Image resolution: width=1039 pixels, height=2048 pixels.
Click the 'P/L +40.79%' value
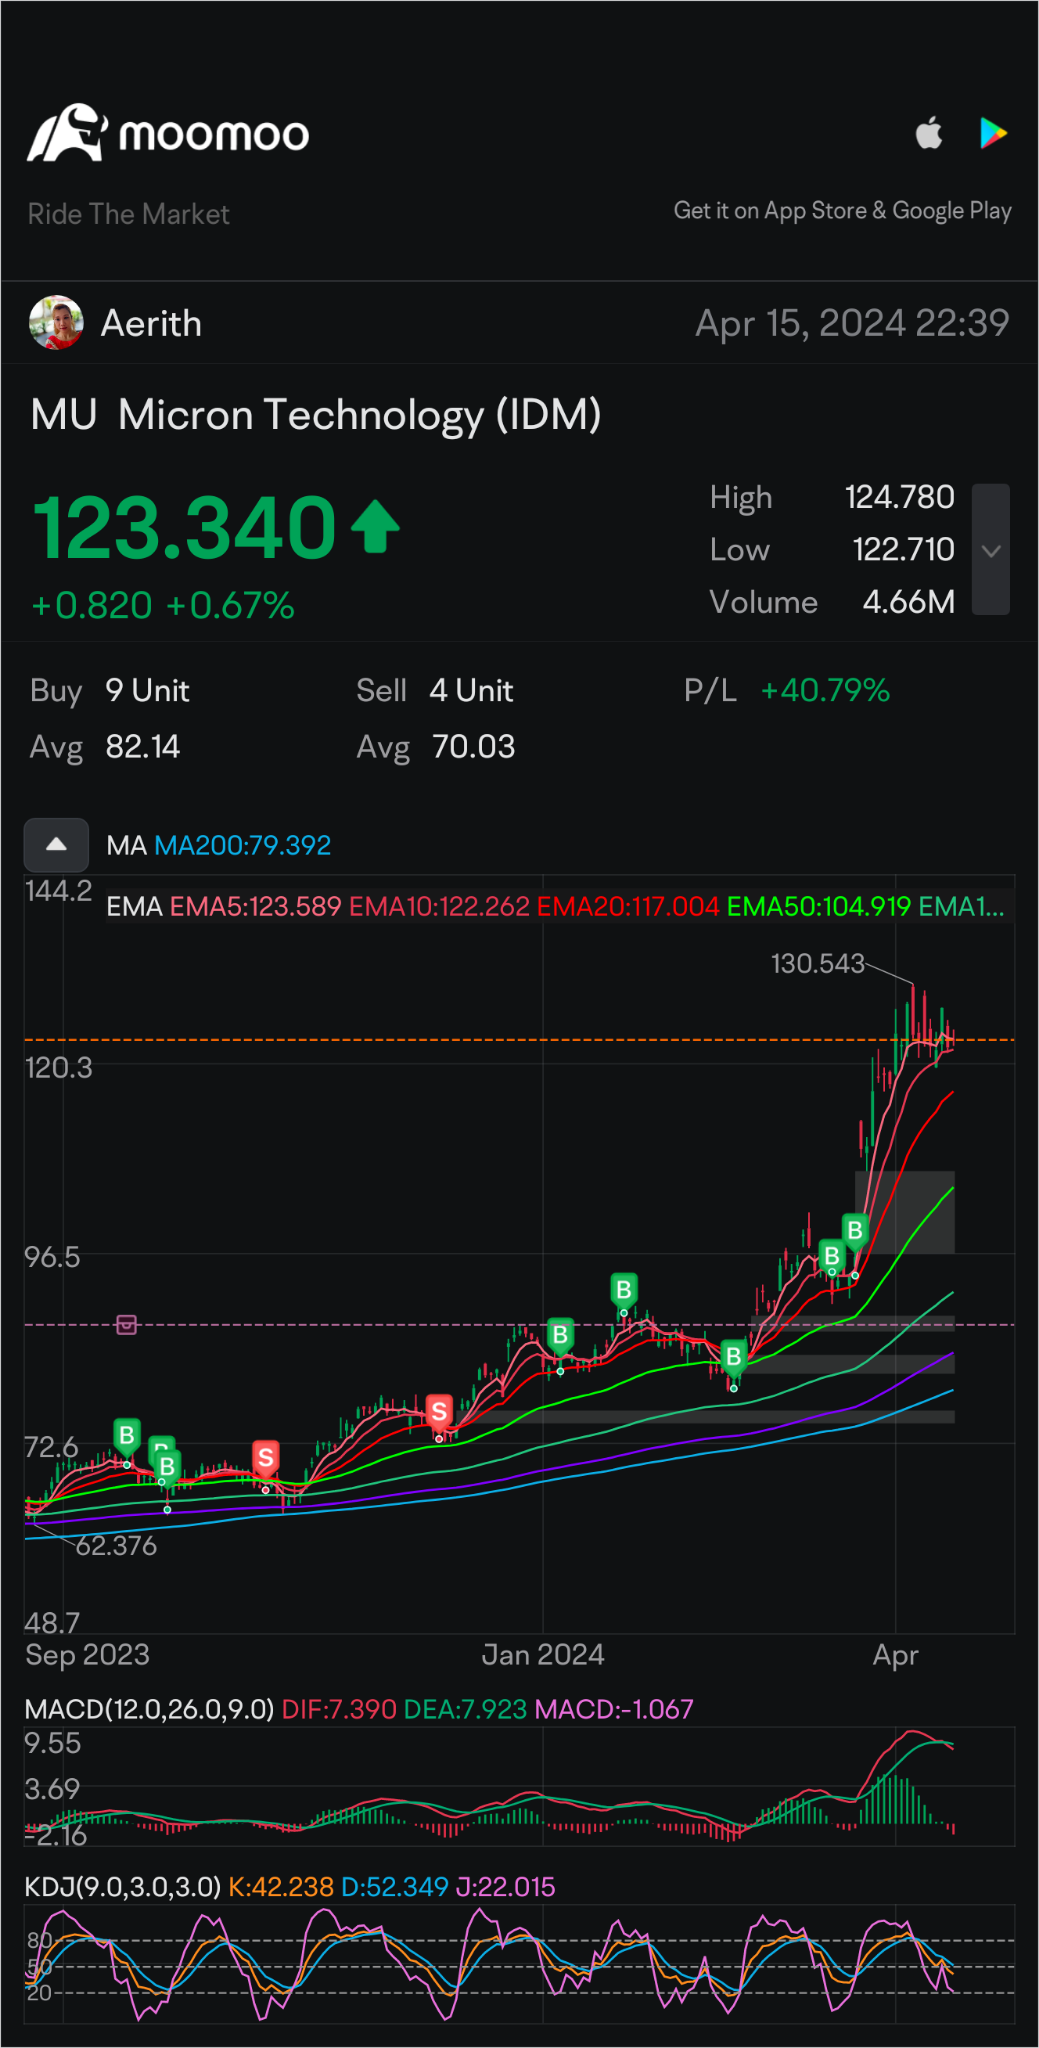tap(787, 690)
